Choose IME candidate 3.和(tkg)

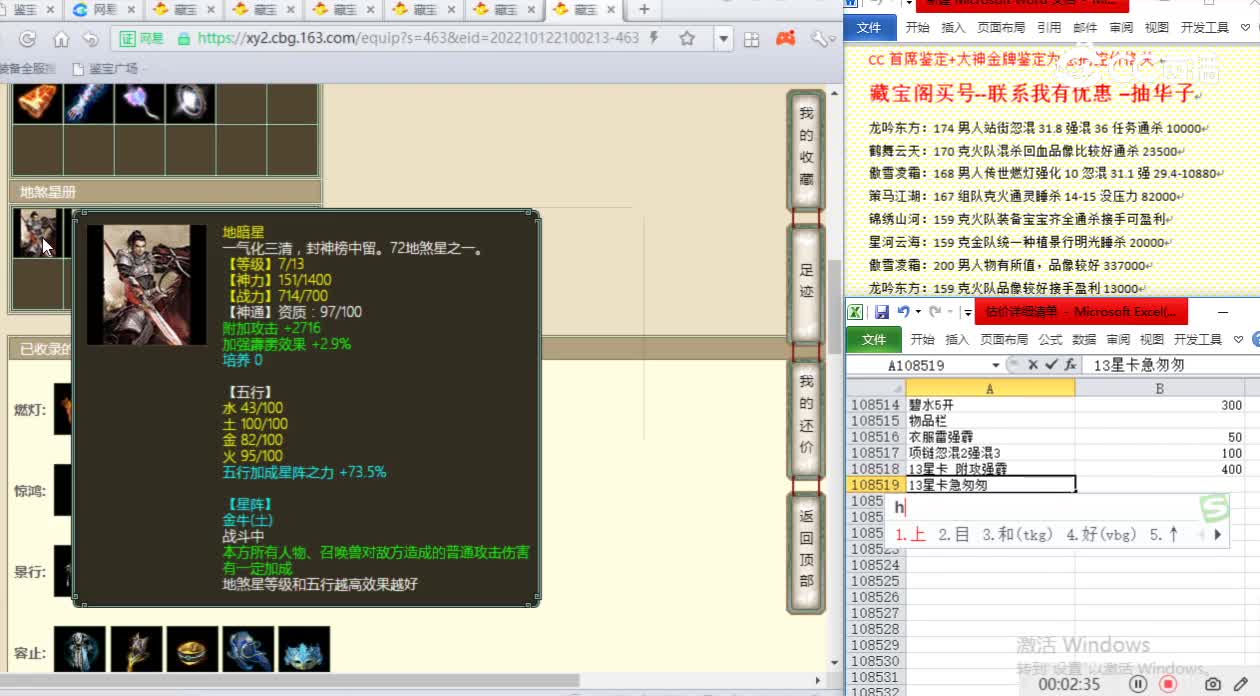(1018, 535)
